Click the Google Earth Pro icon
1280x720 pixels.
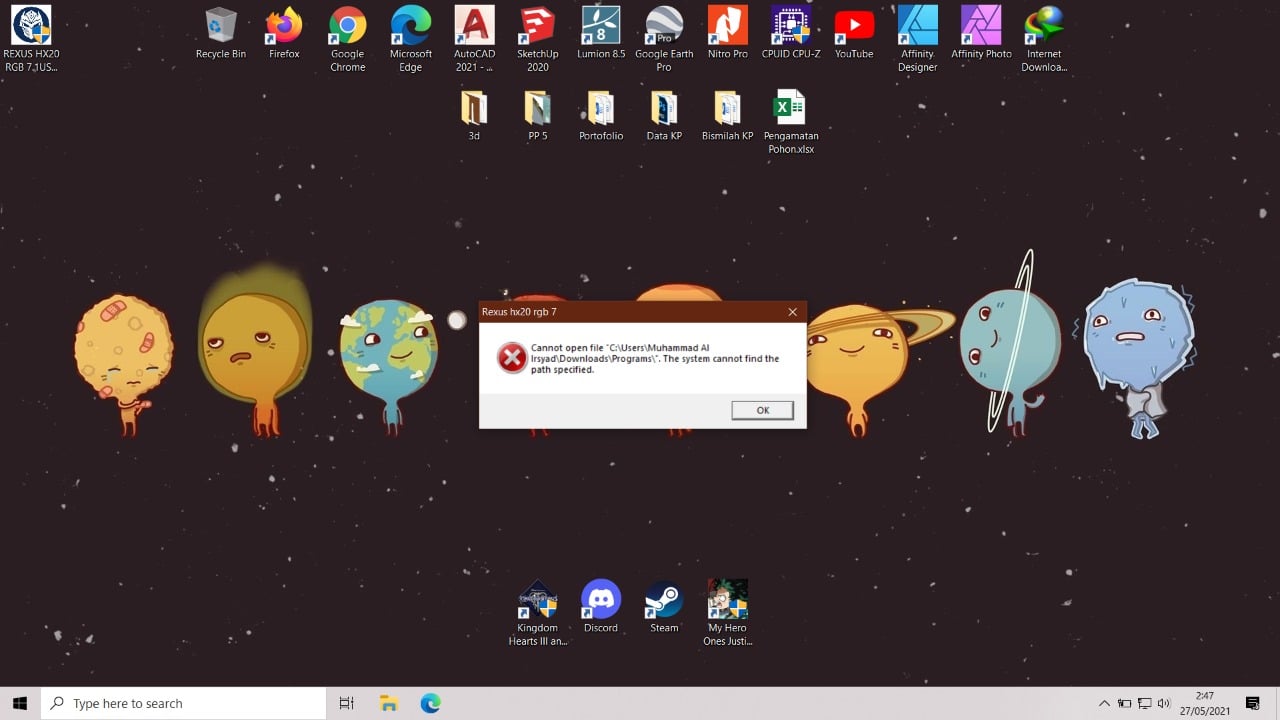[664, 39]
